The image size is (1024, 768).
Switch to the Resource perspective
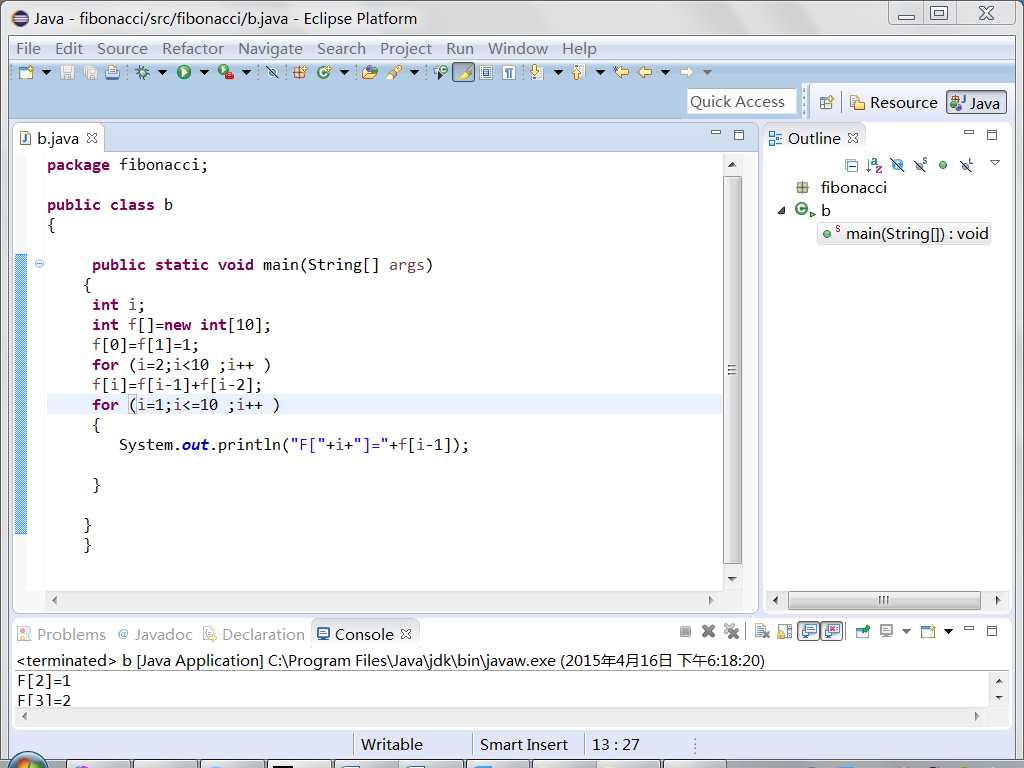pos(893,103)
